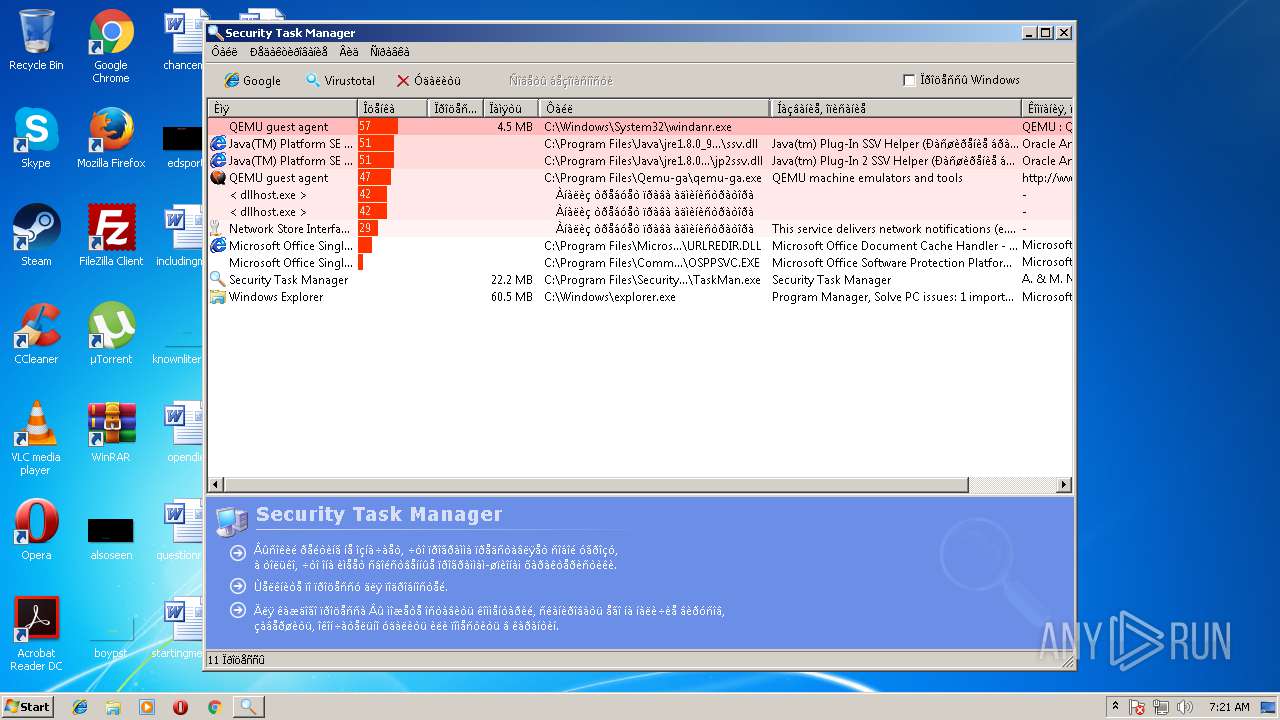
Task: Sort by the rating column header
Action: coord(393,108)
